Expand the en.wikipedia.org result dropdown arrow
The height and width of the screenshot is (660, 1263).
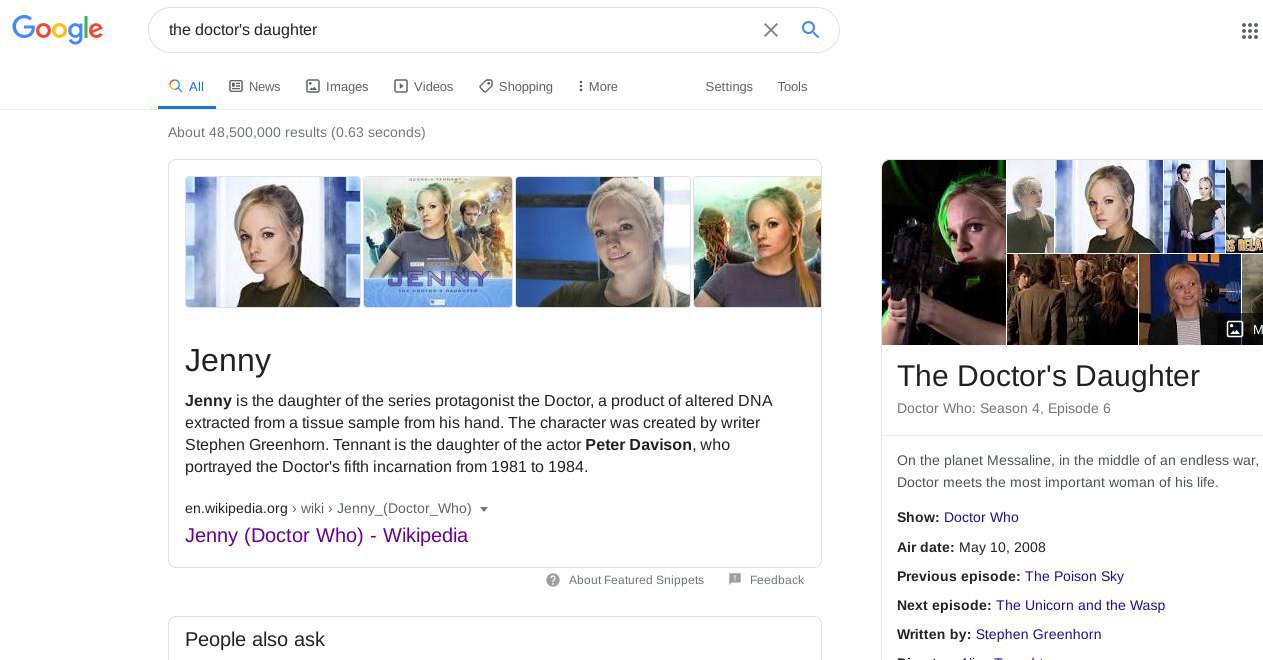pyautogui.click(x=484, y=509)
